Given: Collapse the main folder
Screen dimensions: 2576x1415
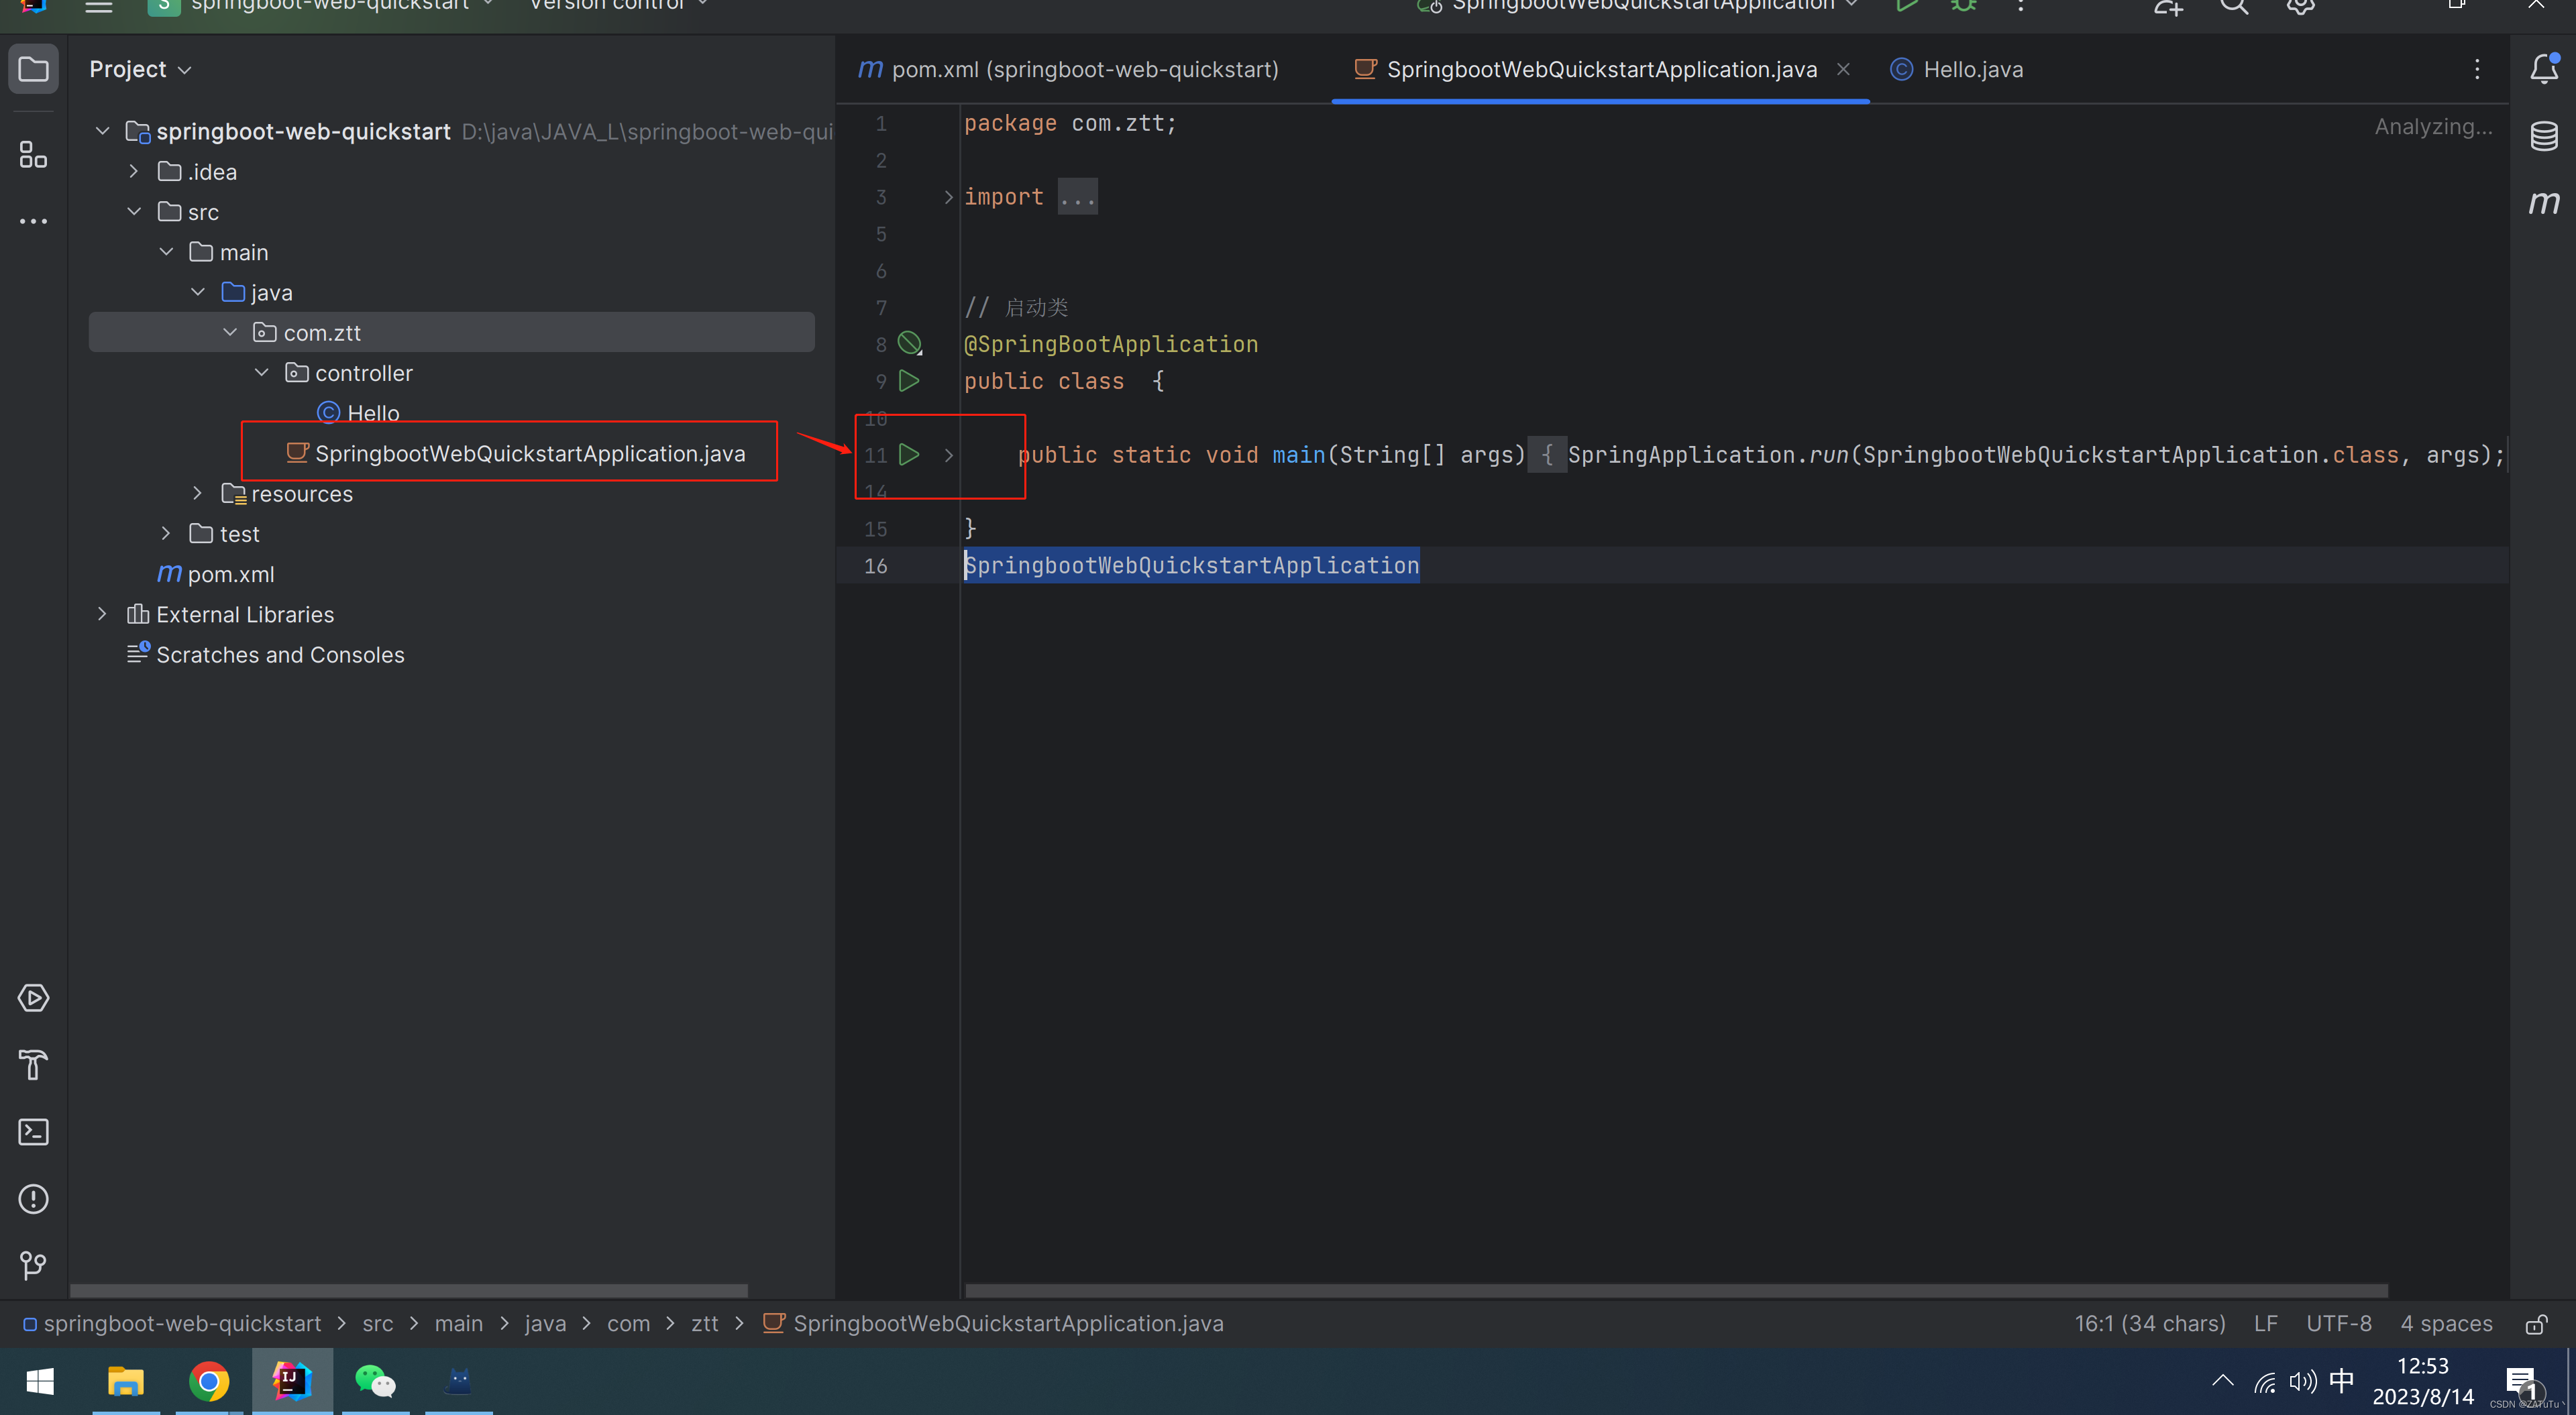Looking at the screenshot, I should point(166,252).
